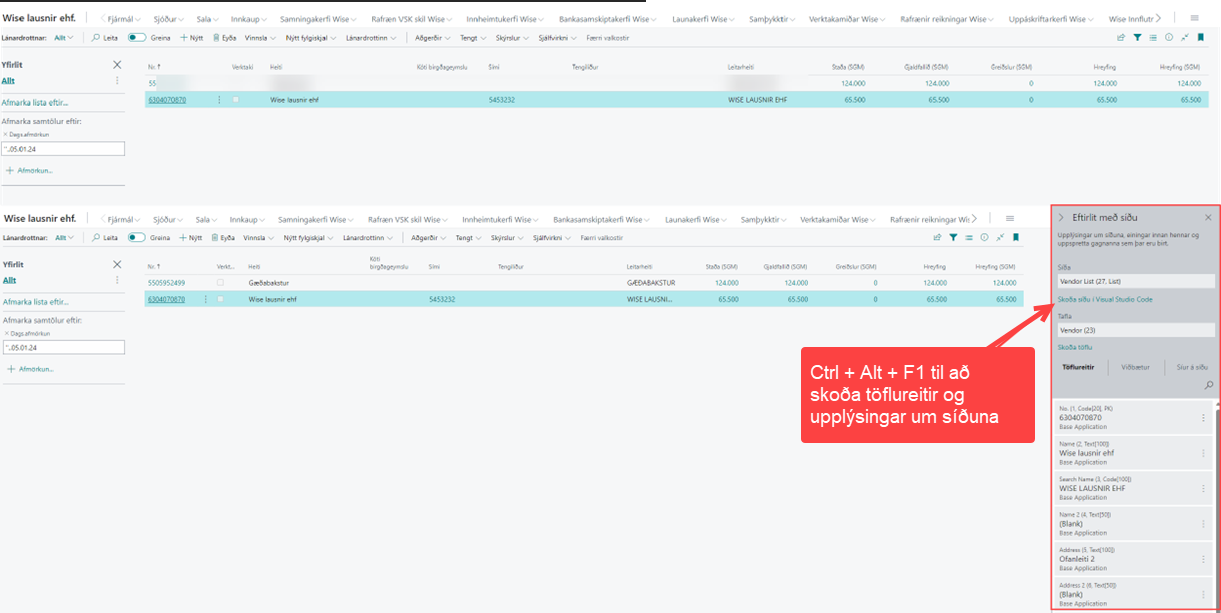The width and height of the screenshot is (1221, 613).
Task: Expand the Wise Innflutr menu dropdown
Action: [1130, 19]
